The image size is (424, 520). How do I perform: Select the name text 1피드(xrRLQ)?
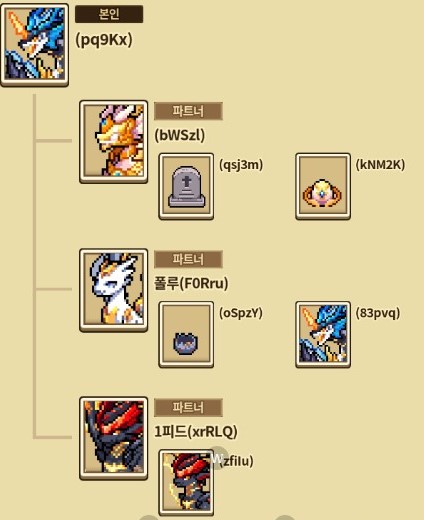[x=196, y=432]
